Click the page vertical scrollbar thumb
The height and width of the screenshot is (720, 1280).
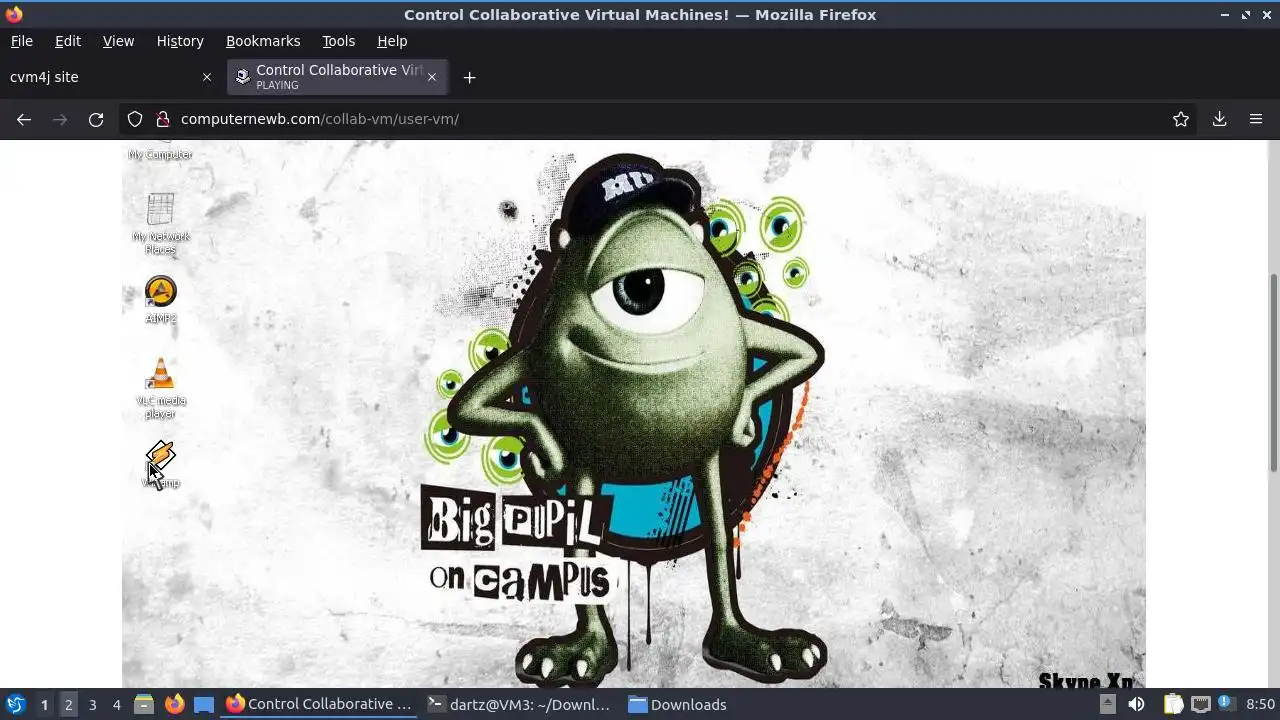point(1273,372)
